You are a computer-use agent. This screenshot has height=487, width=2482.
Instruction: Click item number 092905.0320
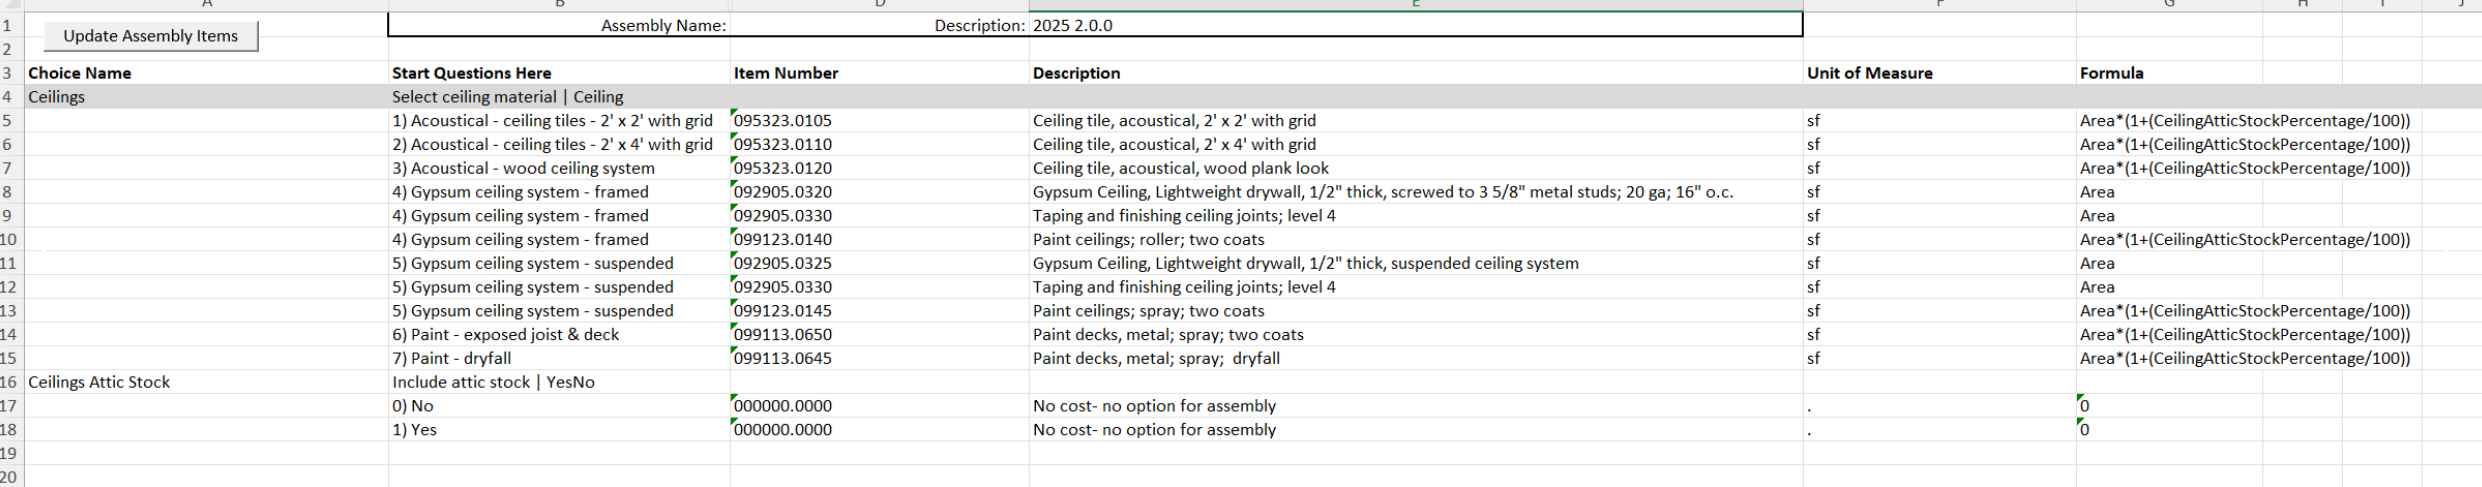click(783, 192)
